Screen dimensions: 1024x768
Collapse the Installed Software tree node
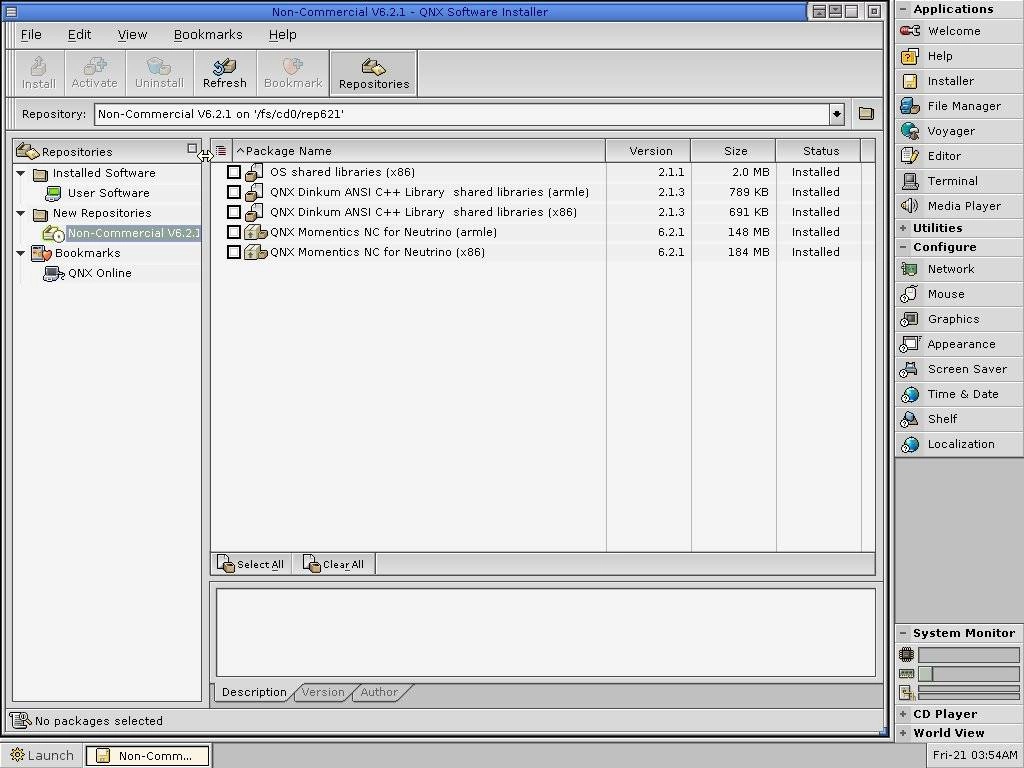point(21,174)
